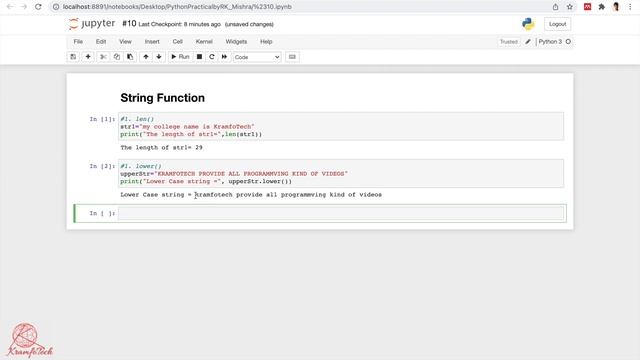Open the Extensions puzzle-piece menu
This screenshot has width=640, height=360.
602,7
